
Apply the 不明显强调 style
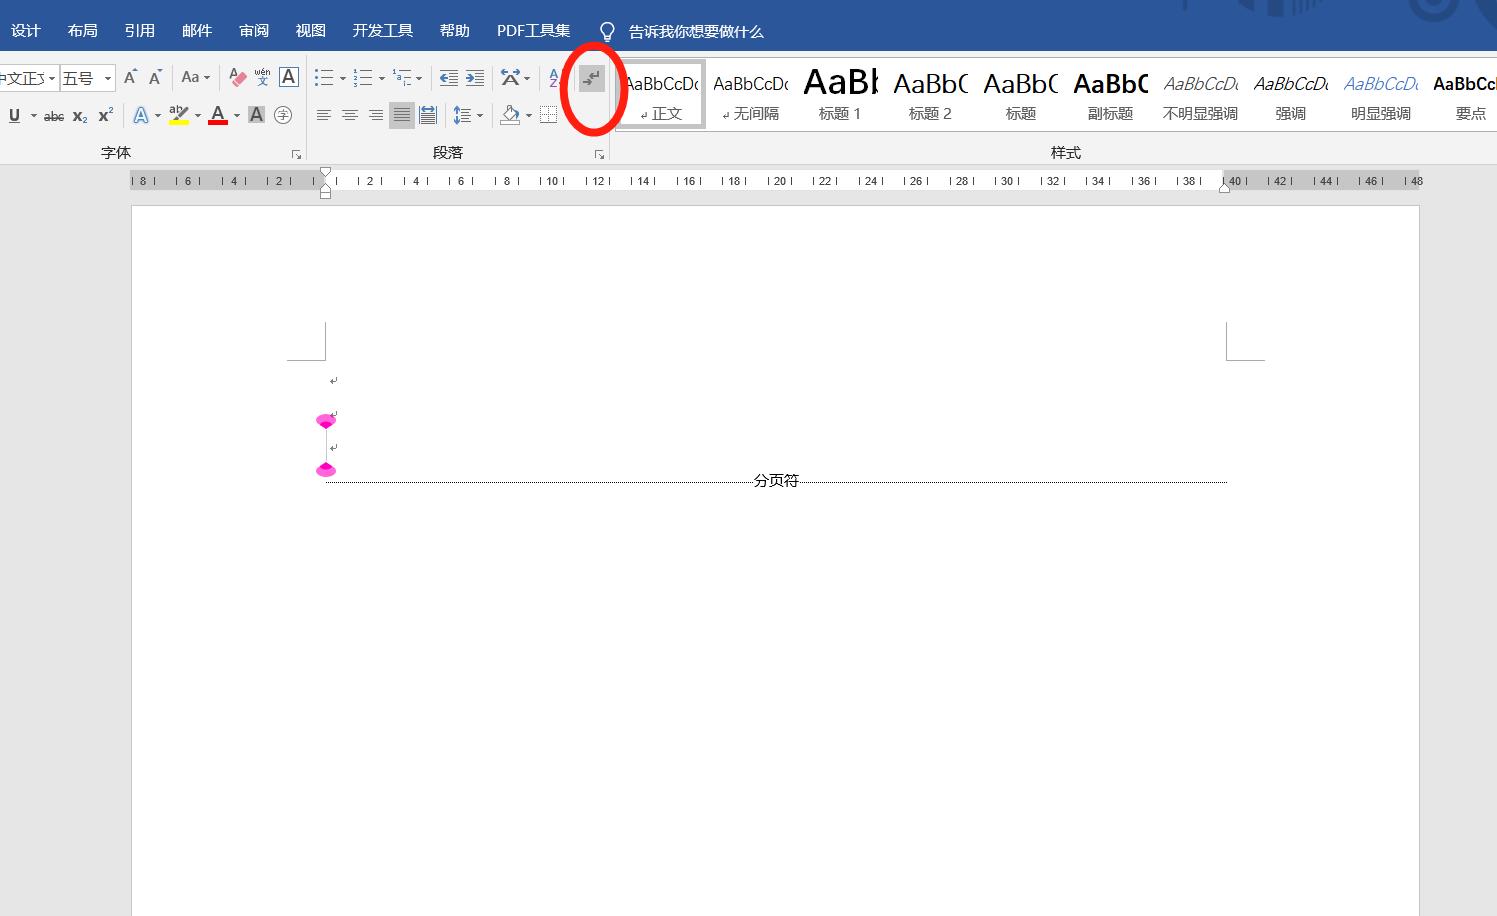pos(1200,95)
